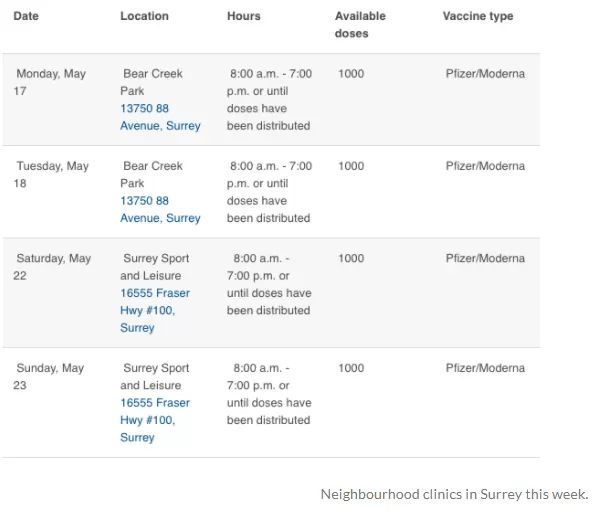593x513 pixels.
Task: Click the Date column header
Action: tap(26, 16)
